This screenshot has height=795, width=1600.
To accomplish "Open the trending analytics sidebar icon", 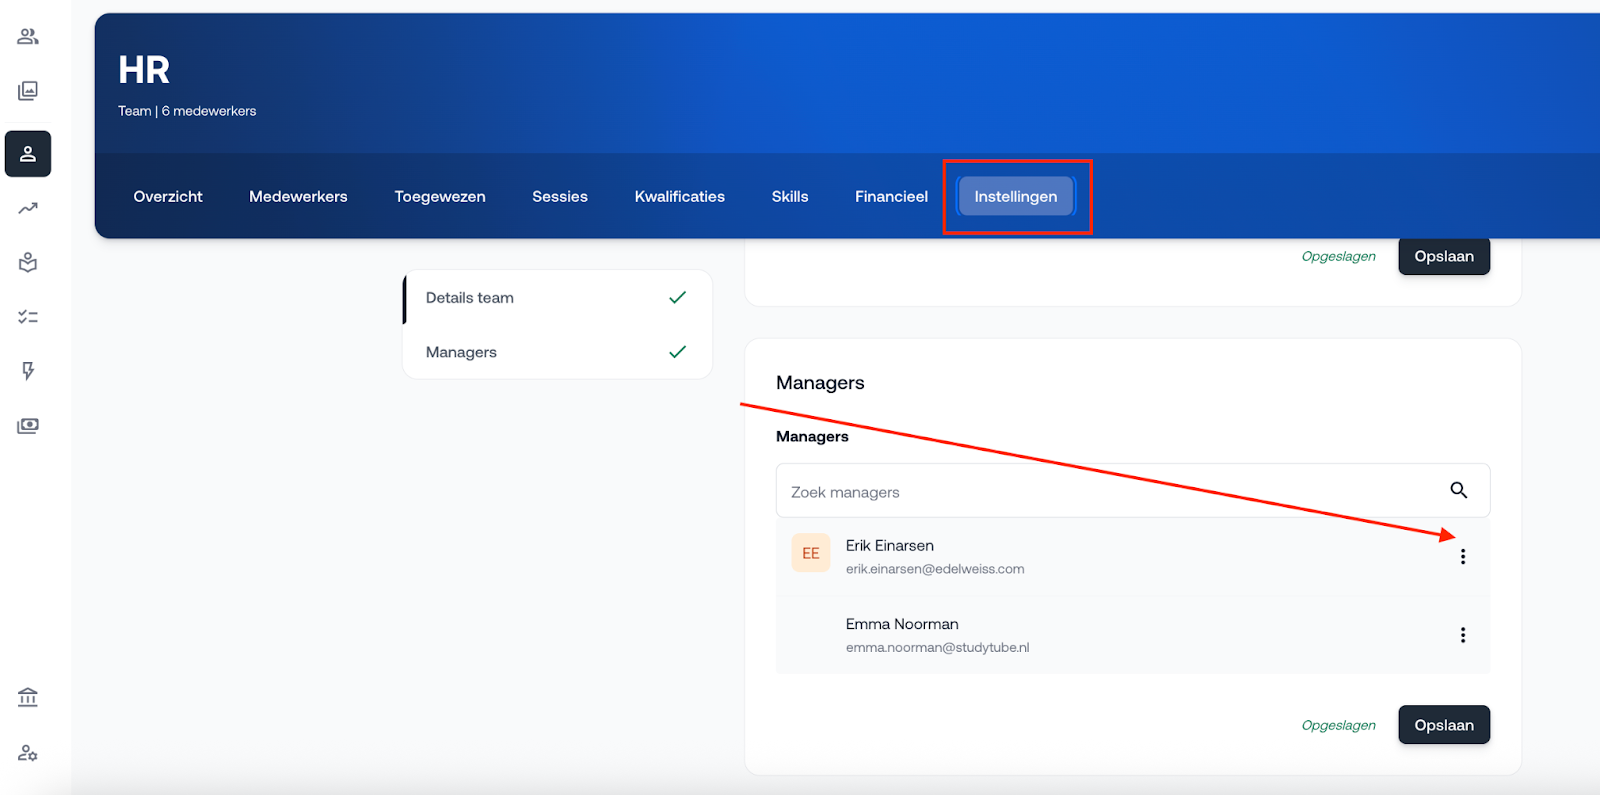I will 28,208.
